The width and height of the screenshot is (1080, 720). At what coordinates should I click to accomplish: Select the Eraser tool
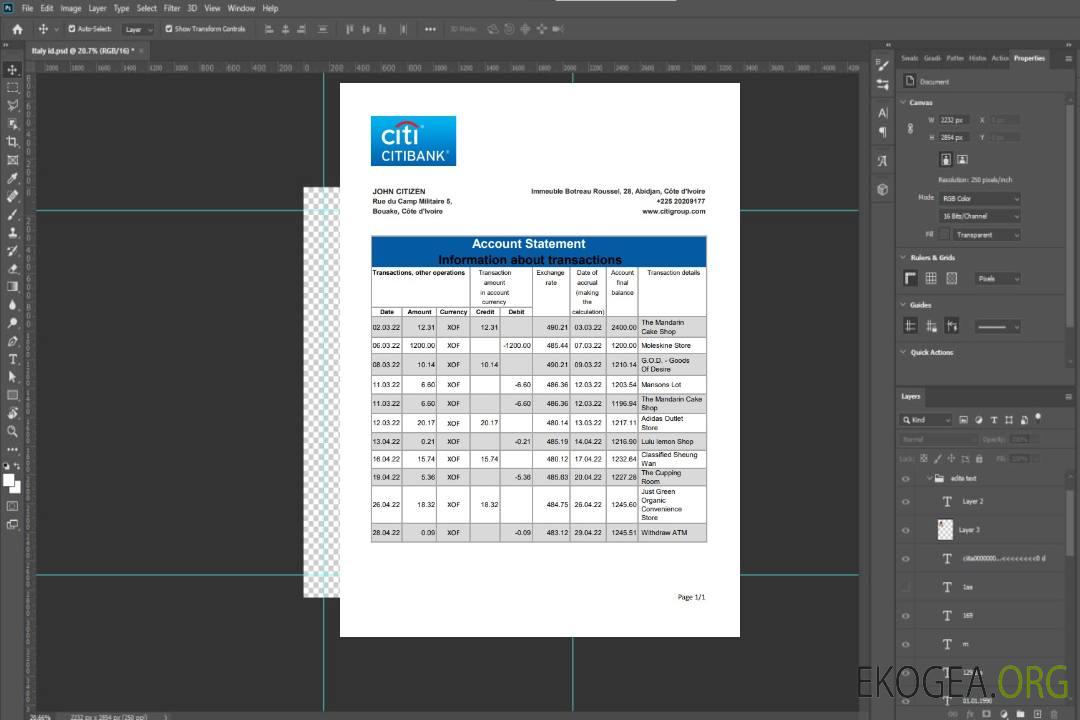click(x=12, y=269)
